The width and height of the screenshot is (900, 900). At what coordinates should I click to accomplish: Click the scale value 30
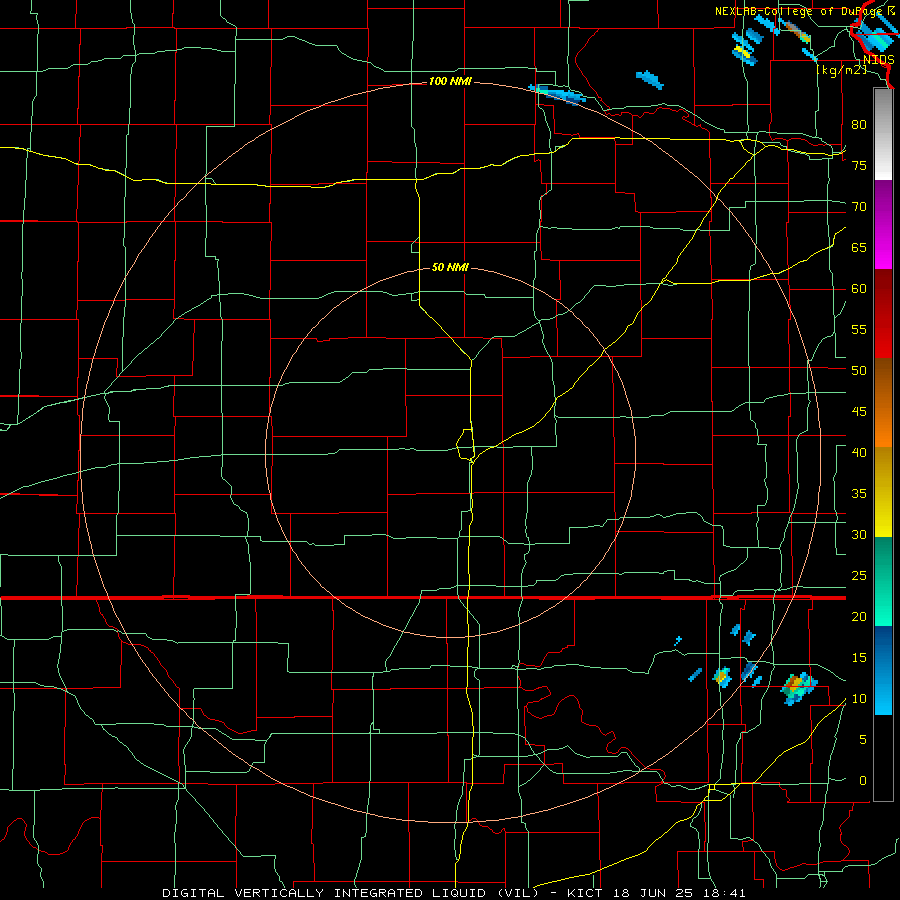(x=859, y=534)
